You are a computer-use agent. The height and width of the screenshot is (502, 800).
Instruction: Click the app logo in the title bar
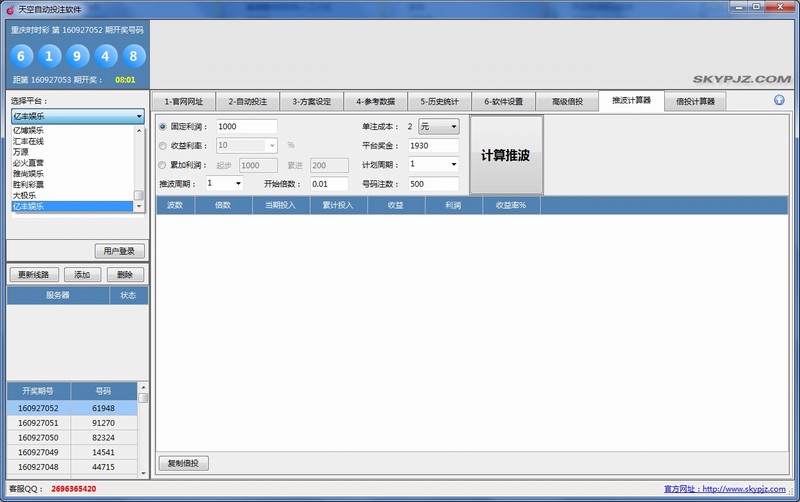(x=9, y=8)
